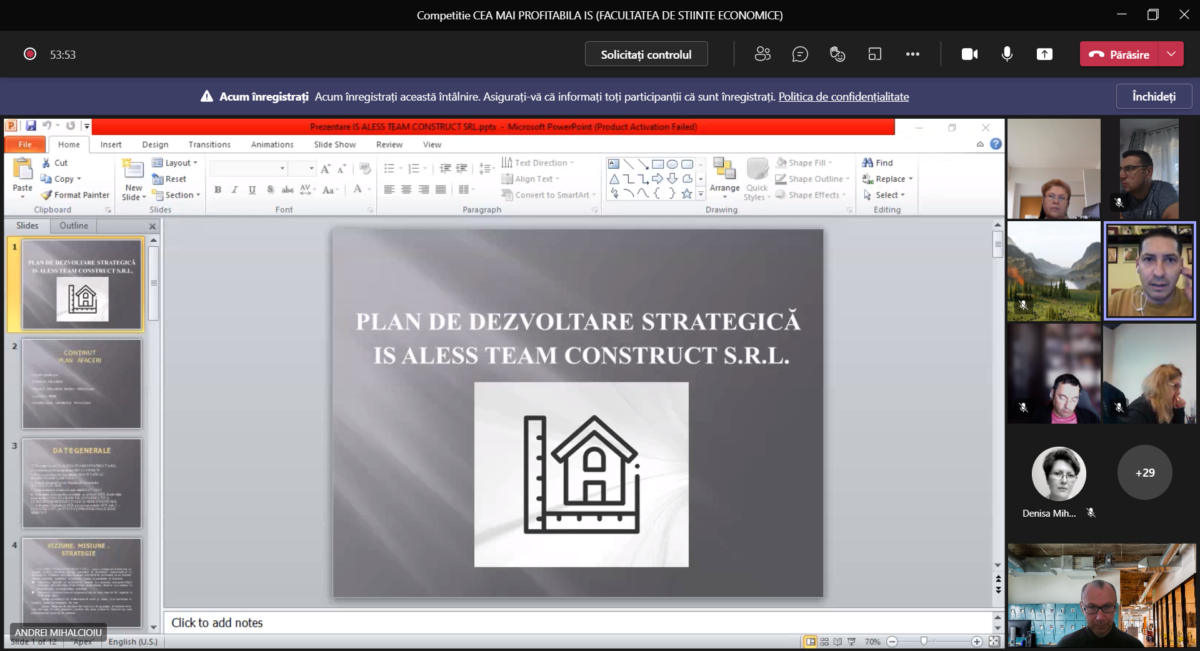Open the meeting chat panel
The height and width of the screenshot is (651, 1200).
click(x=800, y=54)
